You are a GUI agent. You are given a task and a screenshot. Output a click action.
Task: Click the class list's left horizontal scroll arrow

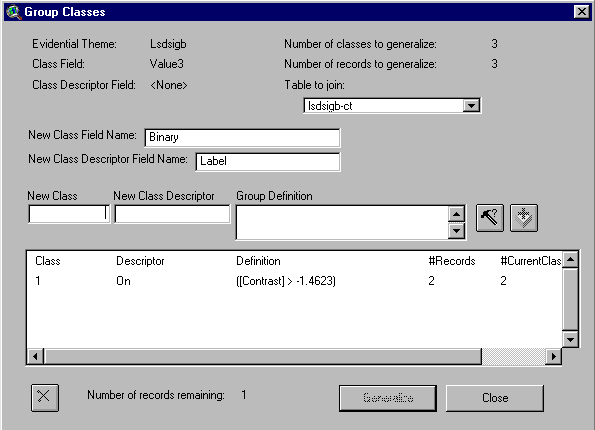tap(36, 356)
